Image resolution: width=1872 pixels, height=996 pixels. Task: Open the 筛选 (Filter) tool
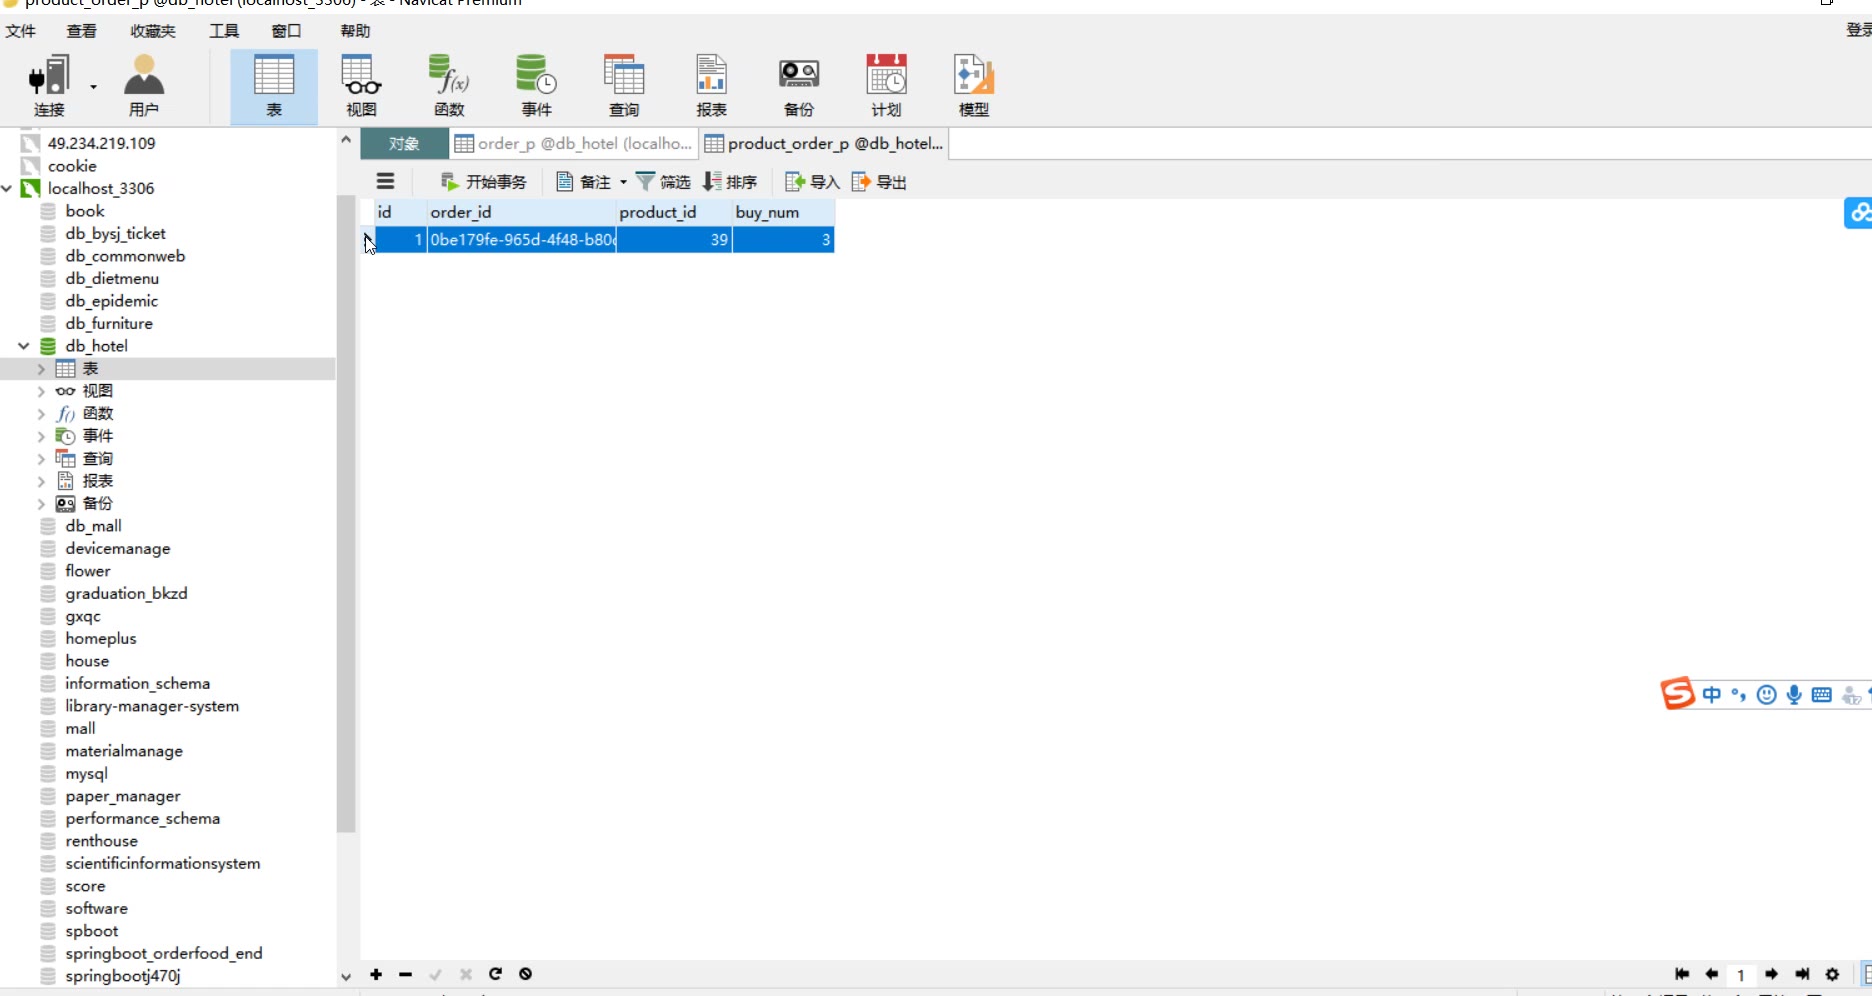tap(663, 182)
